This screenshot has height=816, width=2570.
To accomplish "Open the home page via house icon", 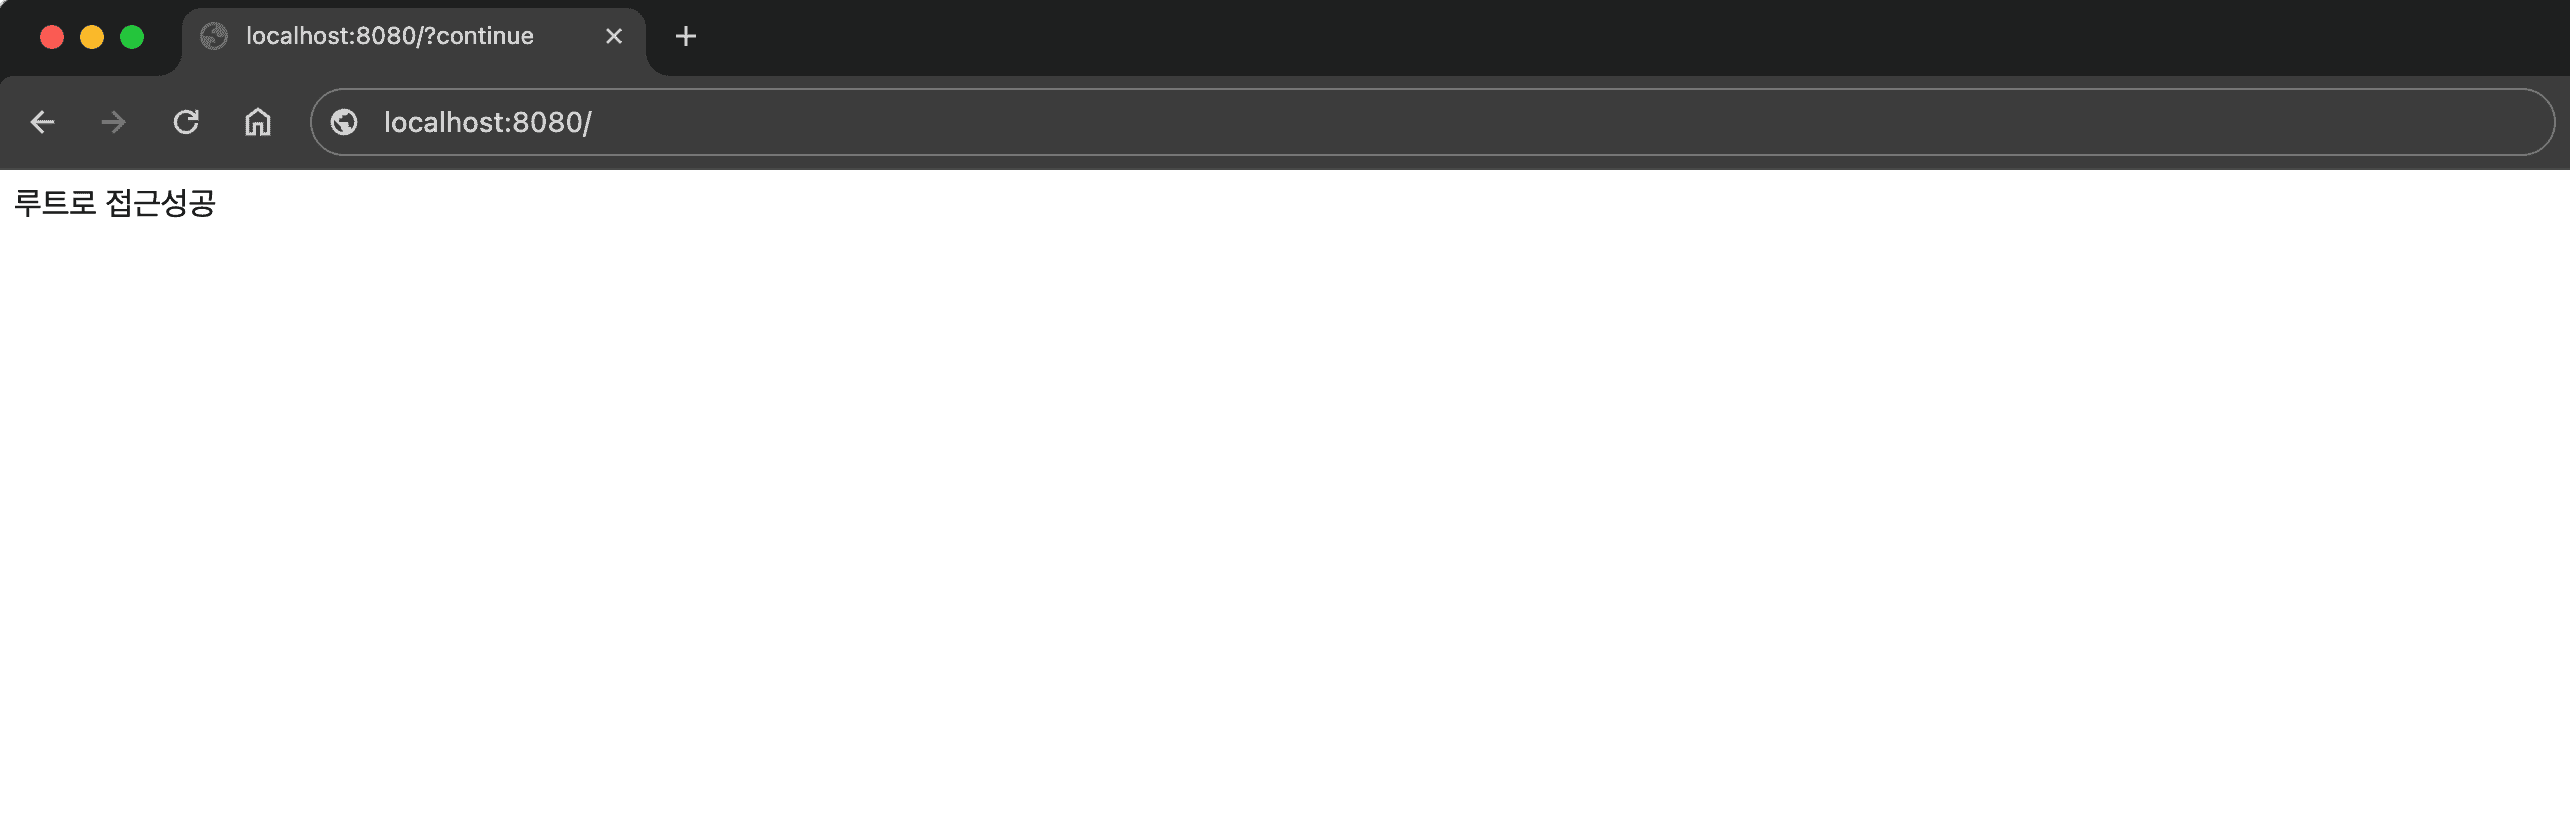I will click(x=258, y=122).
